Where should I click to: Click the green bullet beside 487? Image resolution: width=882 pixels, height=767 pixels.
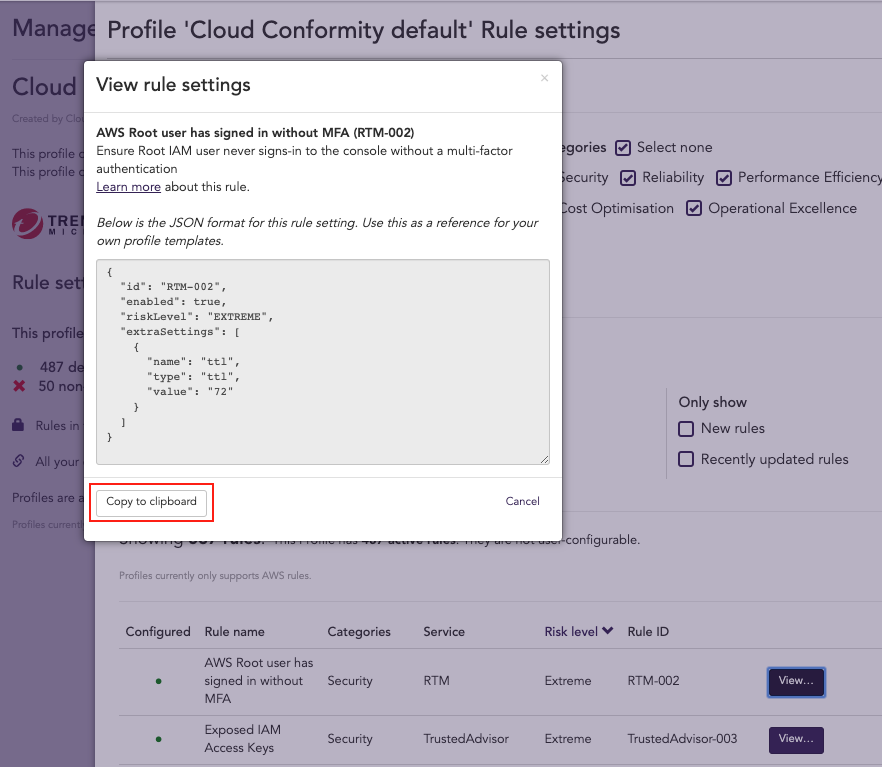coord(20,367)
